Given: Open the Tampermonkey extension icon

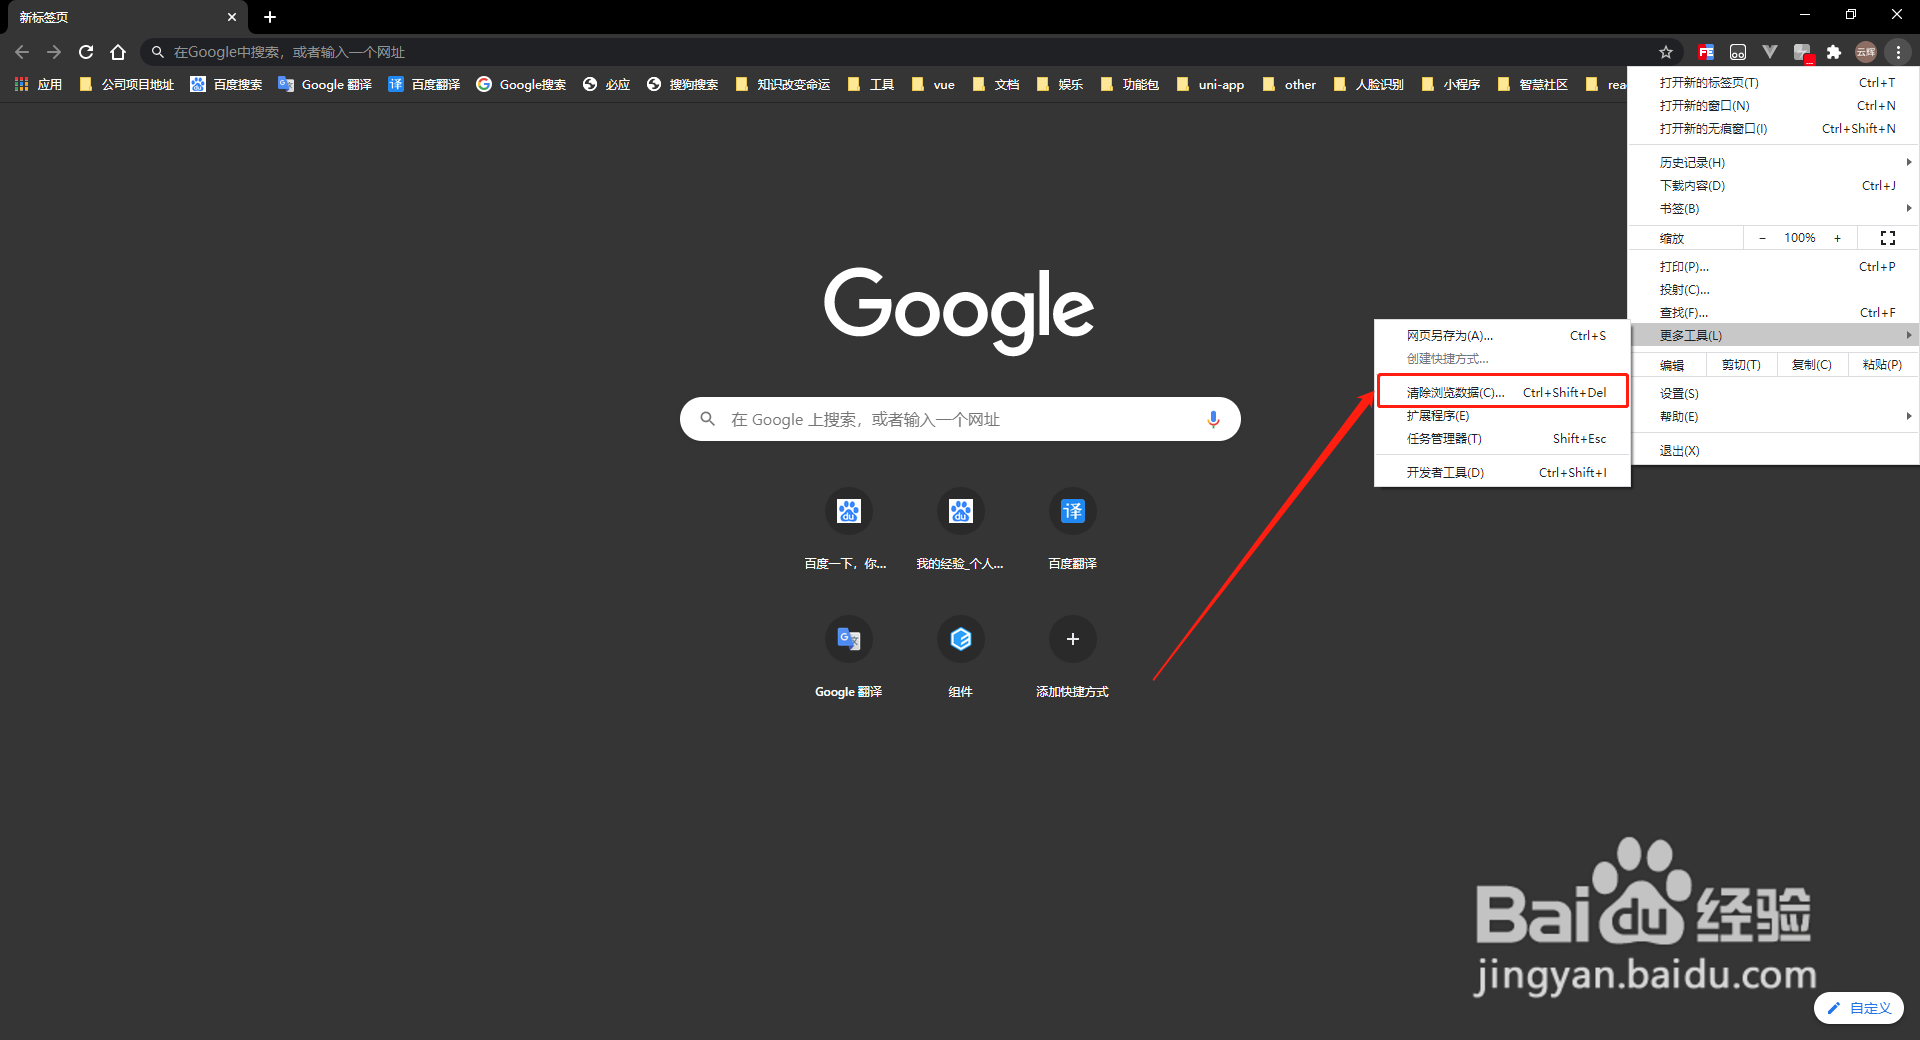Looking at the screenshot, I should pyautogui.click(x=1738, y=52).
